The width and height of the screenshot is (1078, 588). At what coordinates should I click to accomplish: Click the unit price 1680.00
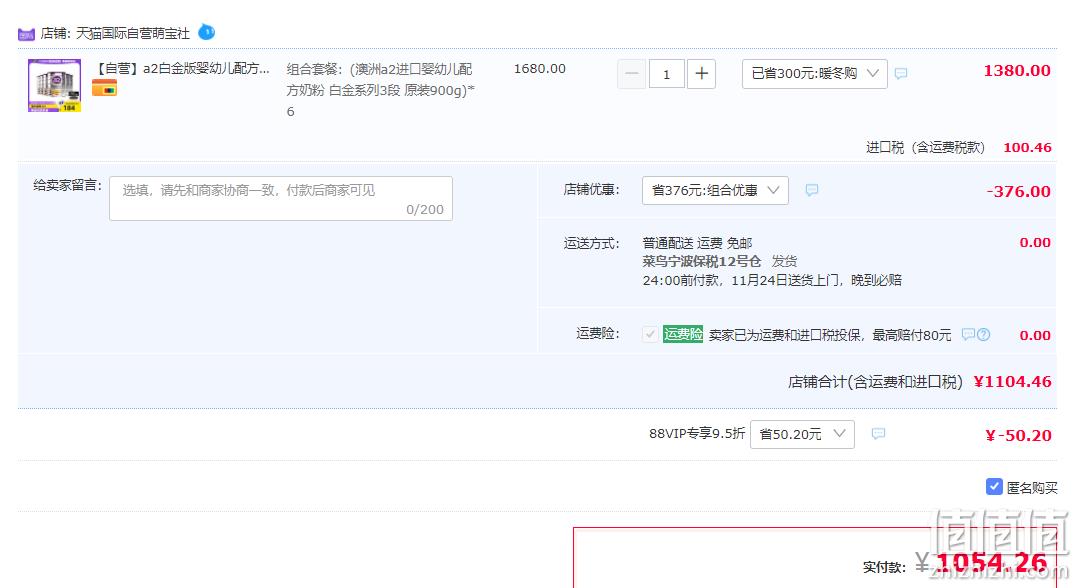[540, 69]
